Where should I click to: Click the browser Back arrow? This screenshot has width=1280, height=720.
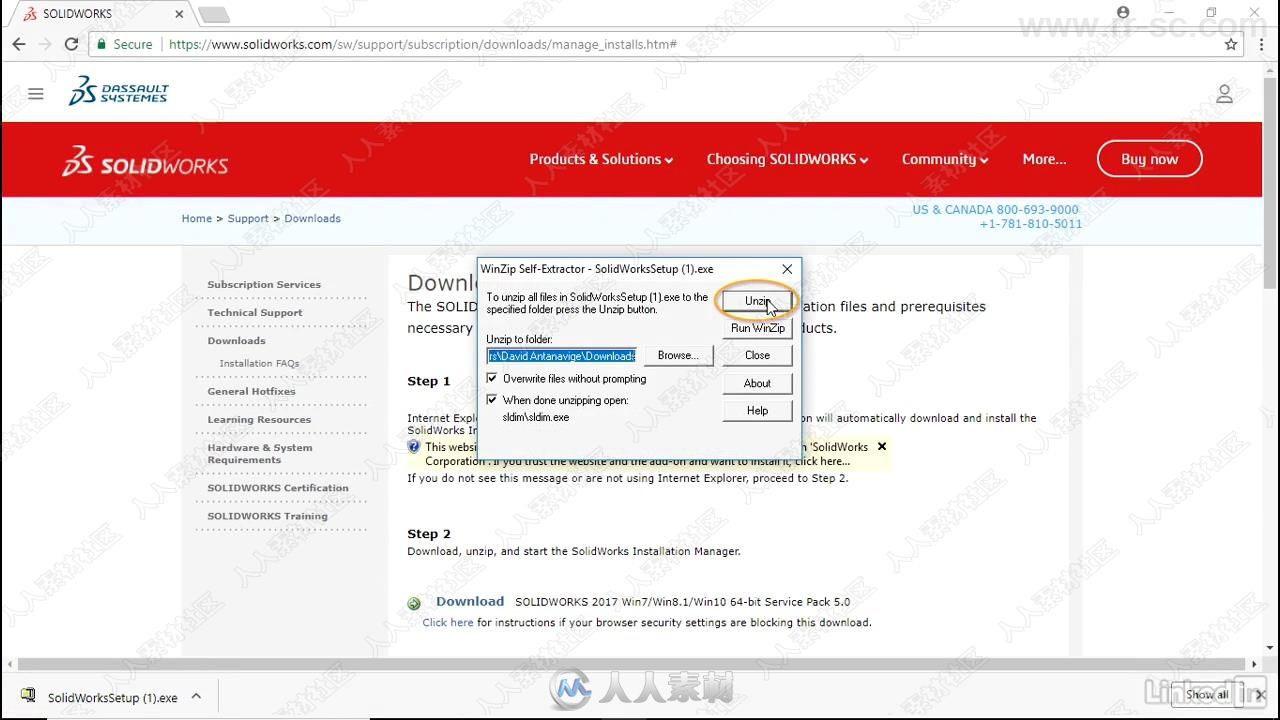(18, 44)
